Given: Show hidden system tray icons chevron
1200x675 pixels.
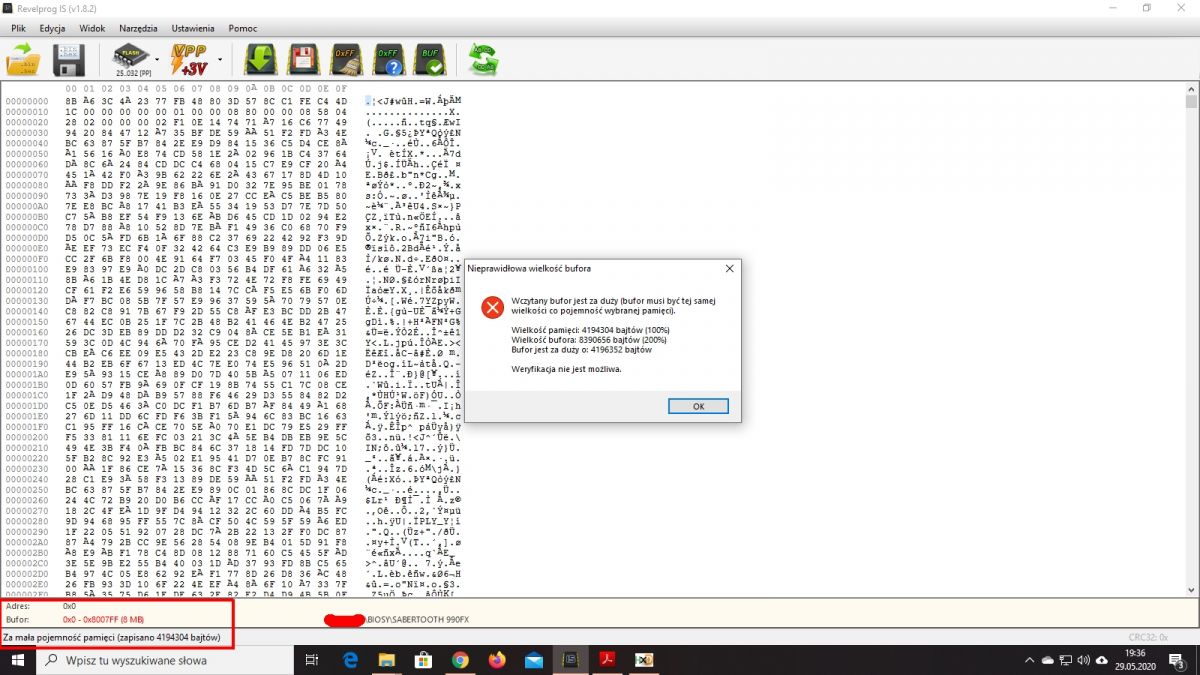Looking at the screenshot, I should [x=1029, y=660].
